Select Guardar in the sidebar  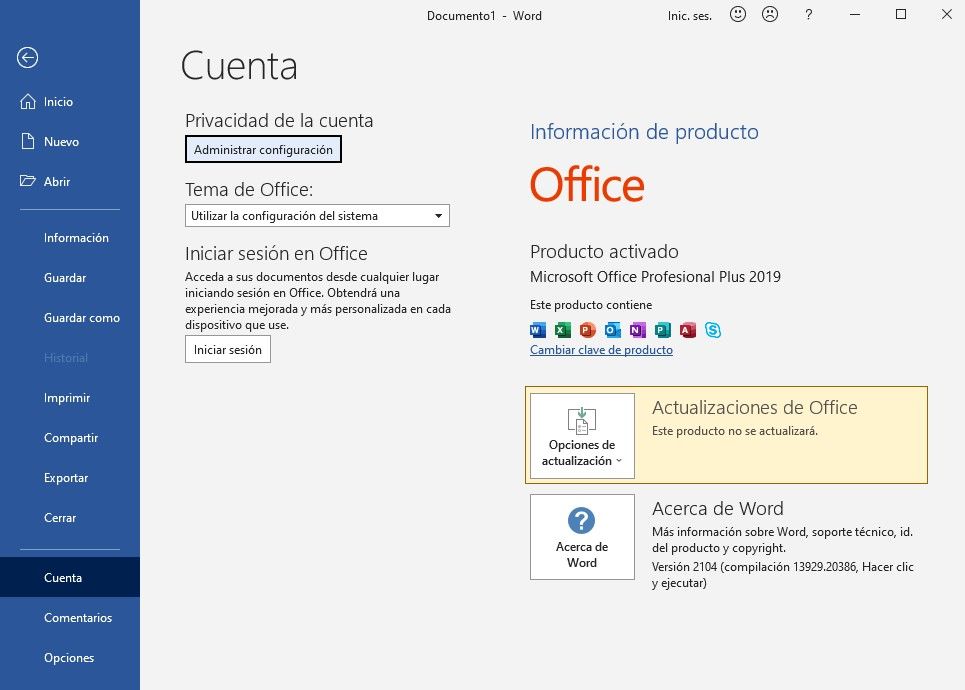tap(65, 278)
